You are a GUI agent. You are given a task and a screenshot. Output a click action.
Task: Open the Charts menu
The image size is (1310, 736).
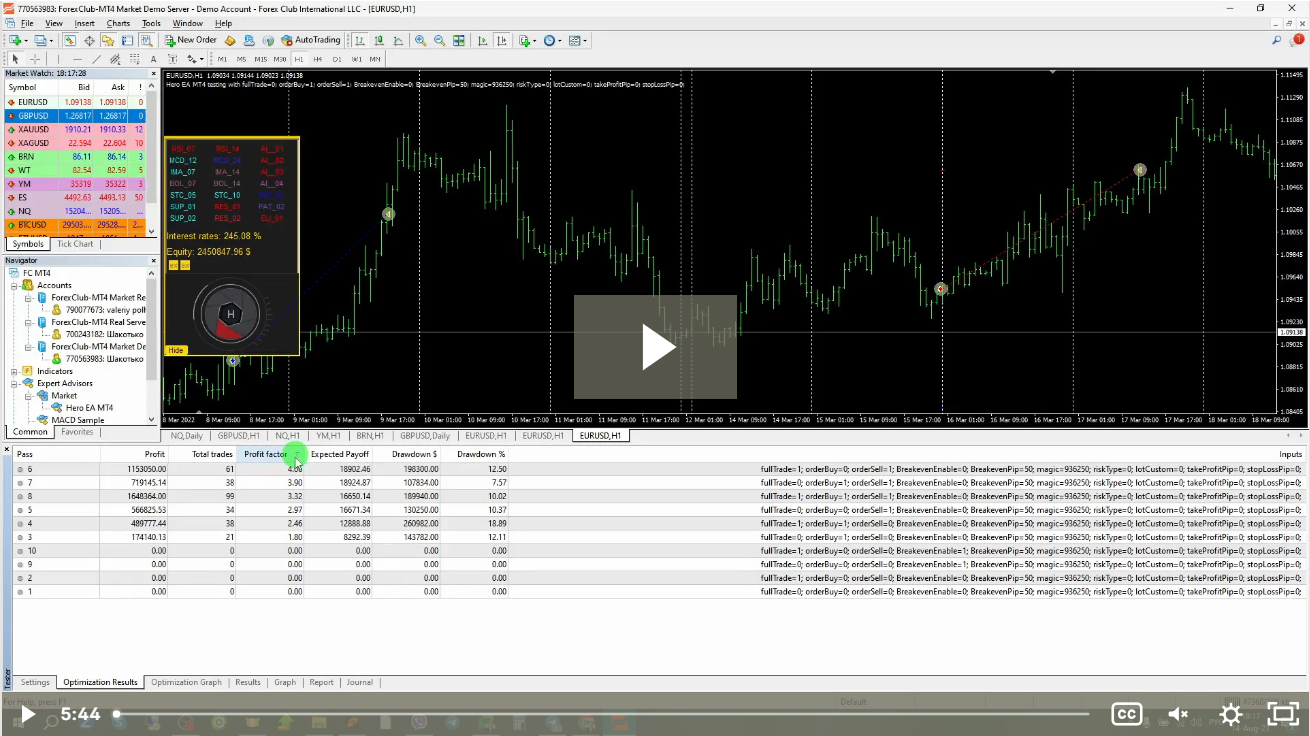tap(118, 23)
